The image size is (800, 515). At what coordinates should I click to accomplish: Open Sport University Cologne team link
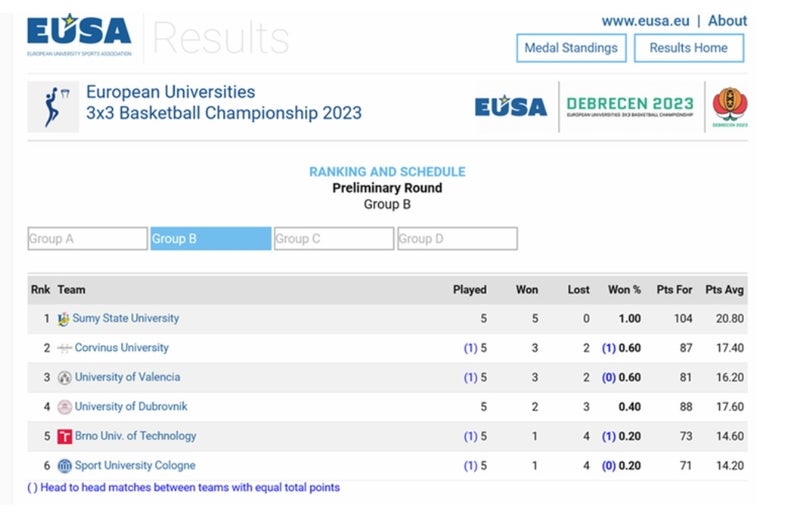pyautogui.click(x=135, y=465)
